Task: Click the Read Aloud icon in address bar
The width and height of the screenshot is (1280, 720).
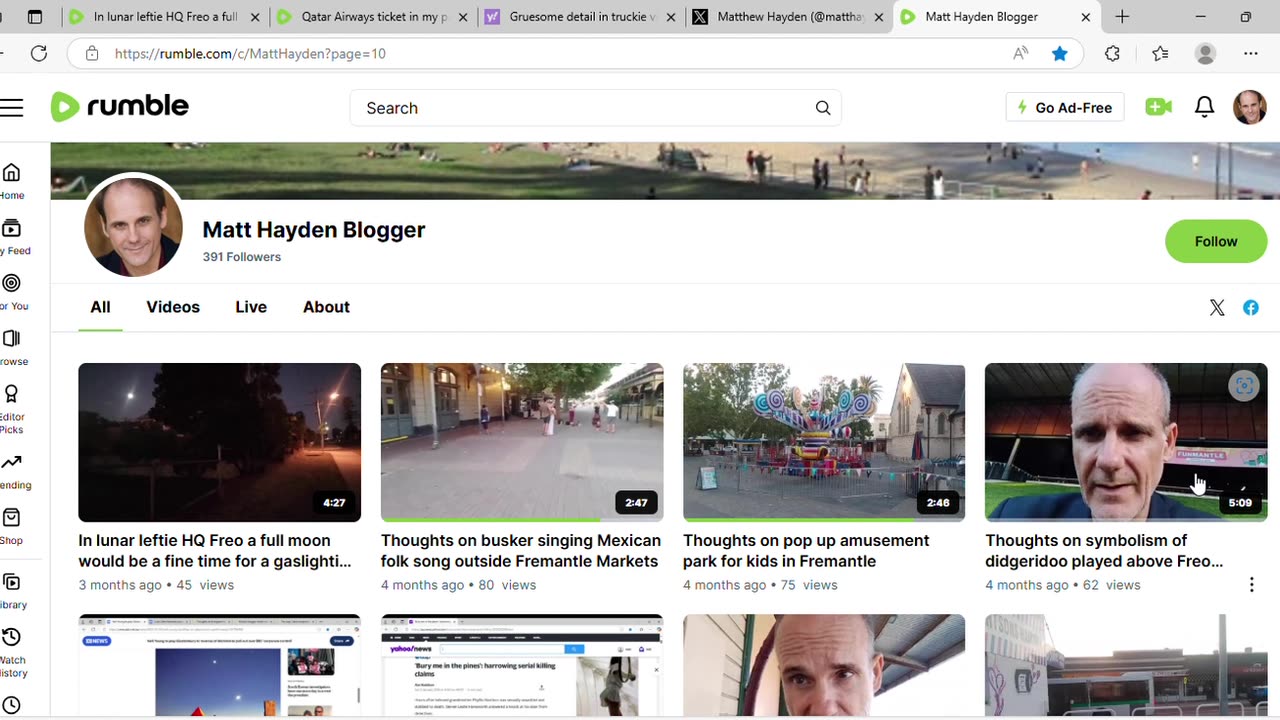Action: click(x=1021, y=54)
